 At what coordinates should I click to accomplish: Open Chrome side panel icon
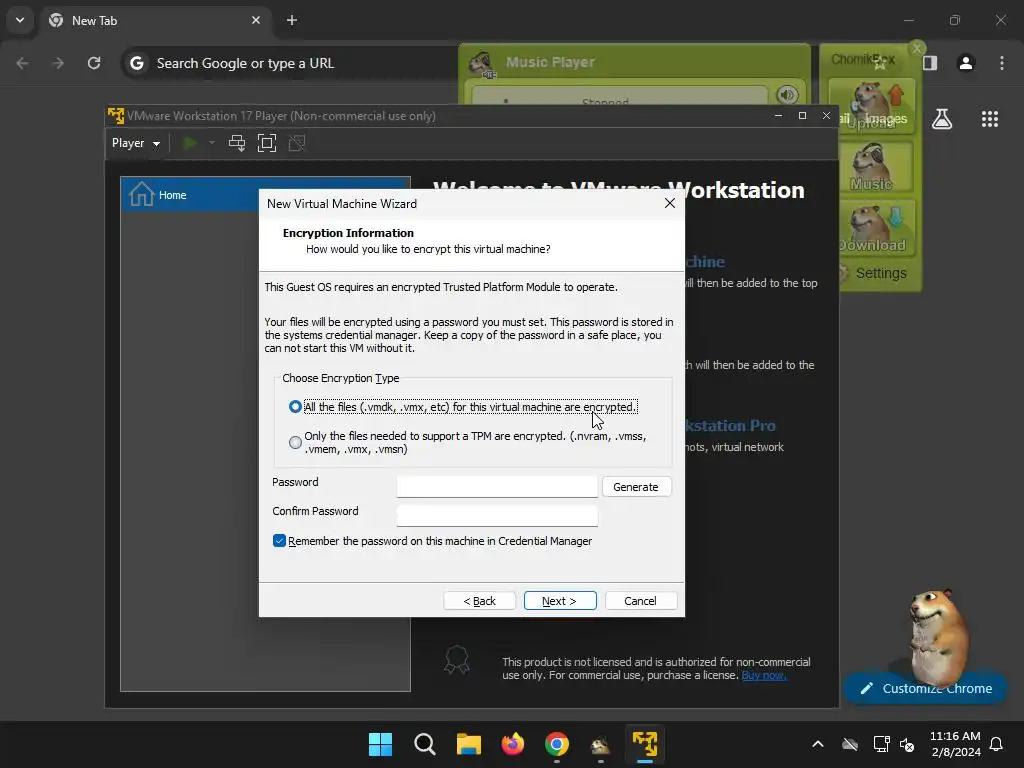coord(930,63)
